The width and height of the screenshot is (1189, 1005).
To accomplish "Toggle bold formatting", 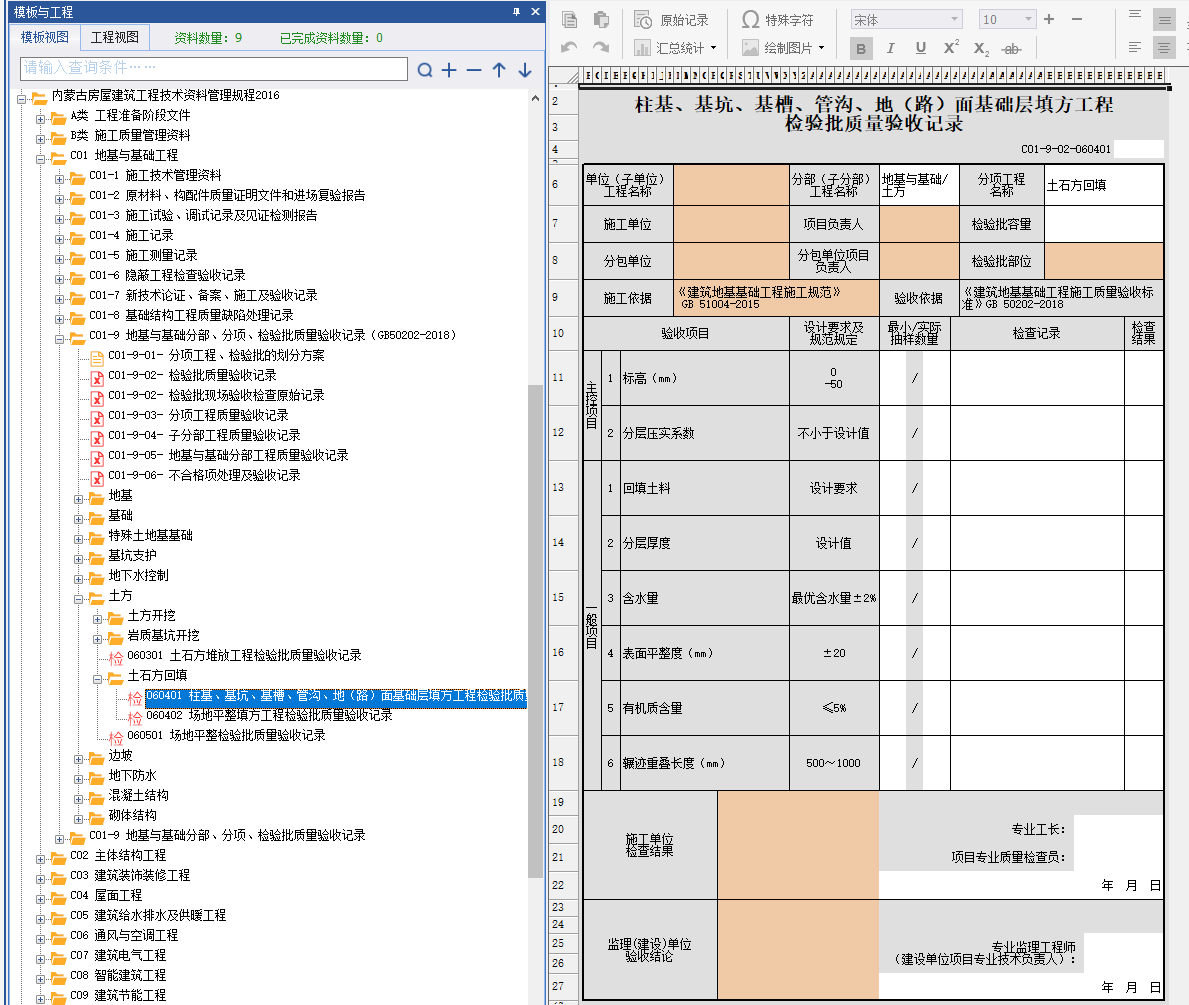I will point(861,49).
